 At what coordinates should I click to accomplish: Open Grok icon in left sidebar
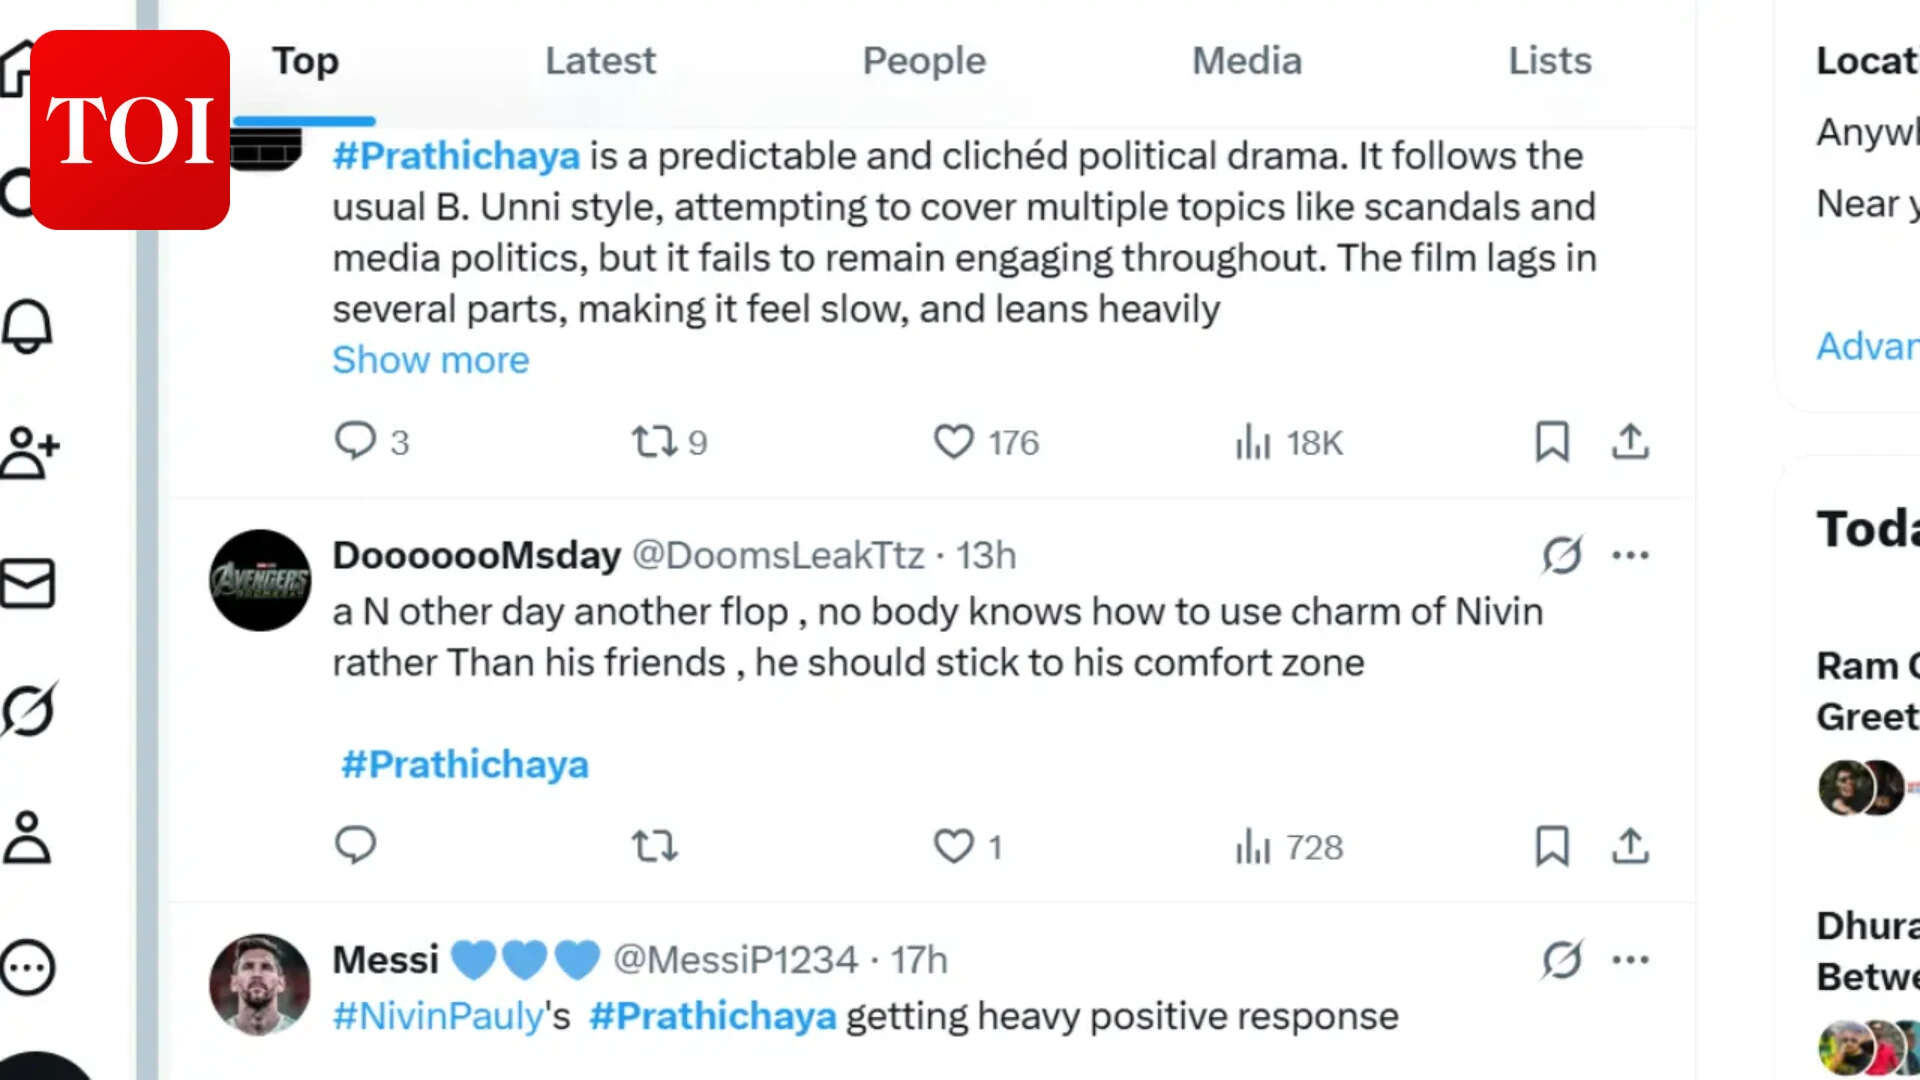[28, 710]
